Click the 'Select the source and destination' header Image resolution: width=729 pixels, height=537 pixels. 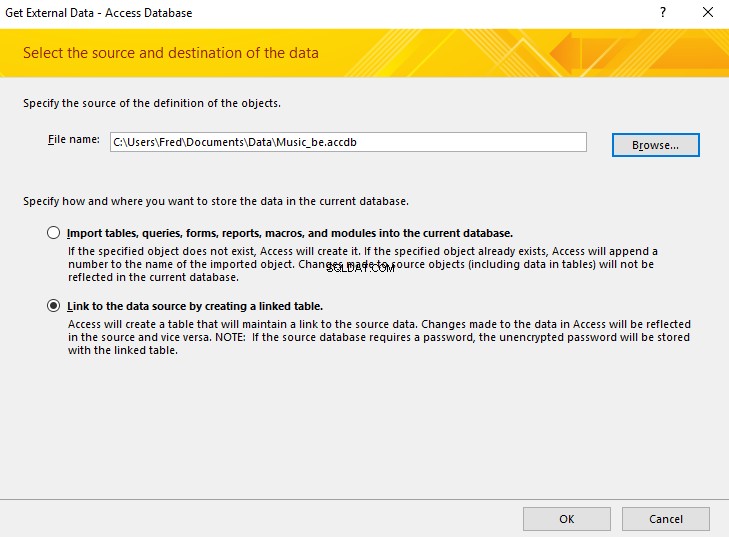[x=171, y=53]
